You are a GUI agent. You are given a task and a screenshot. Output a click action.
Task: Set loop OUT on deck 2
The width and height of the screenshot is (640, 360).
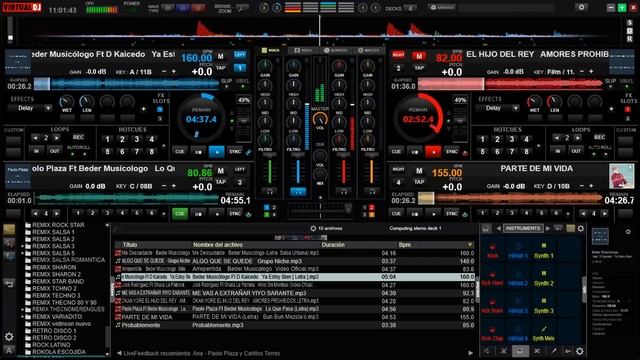[x=576, y=151]
